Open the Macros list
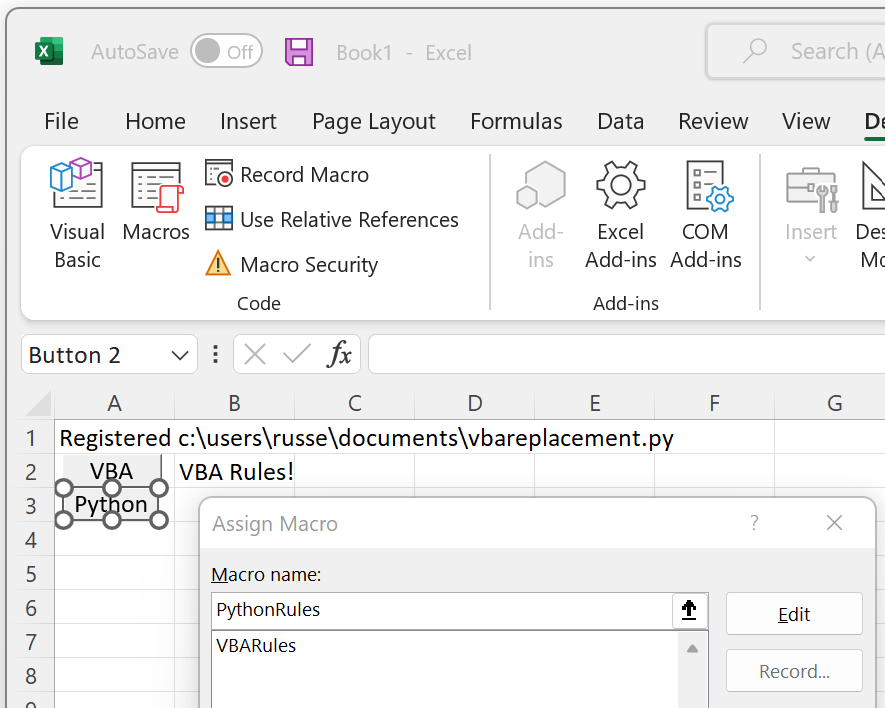 click(156, 202)
